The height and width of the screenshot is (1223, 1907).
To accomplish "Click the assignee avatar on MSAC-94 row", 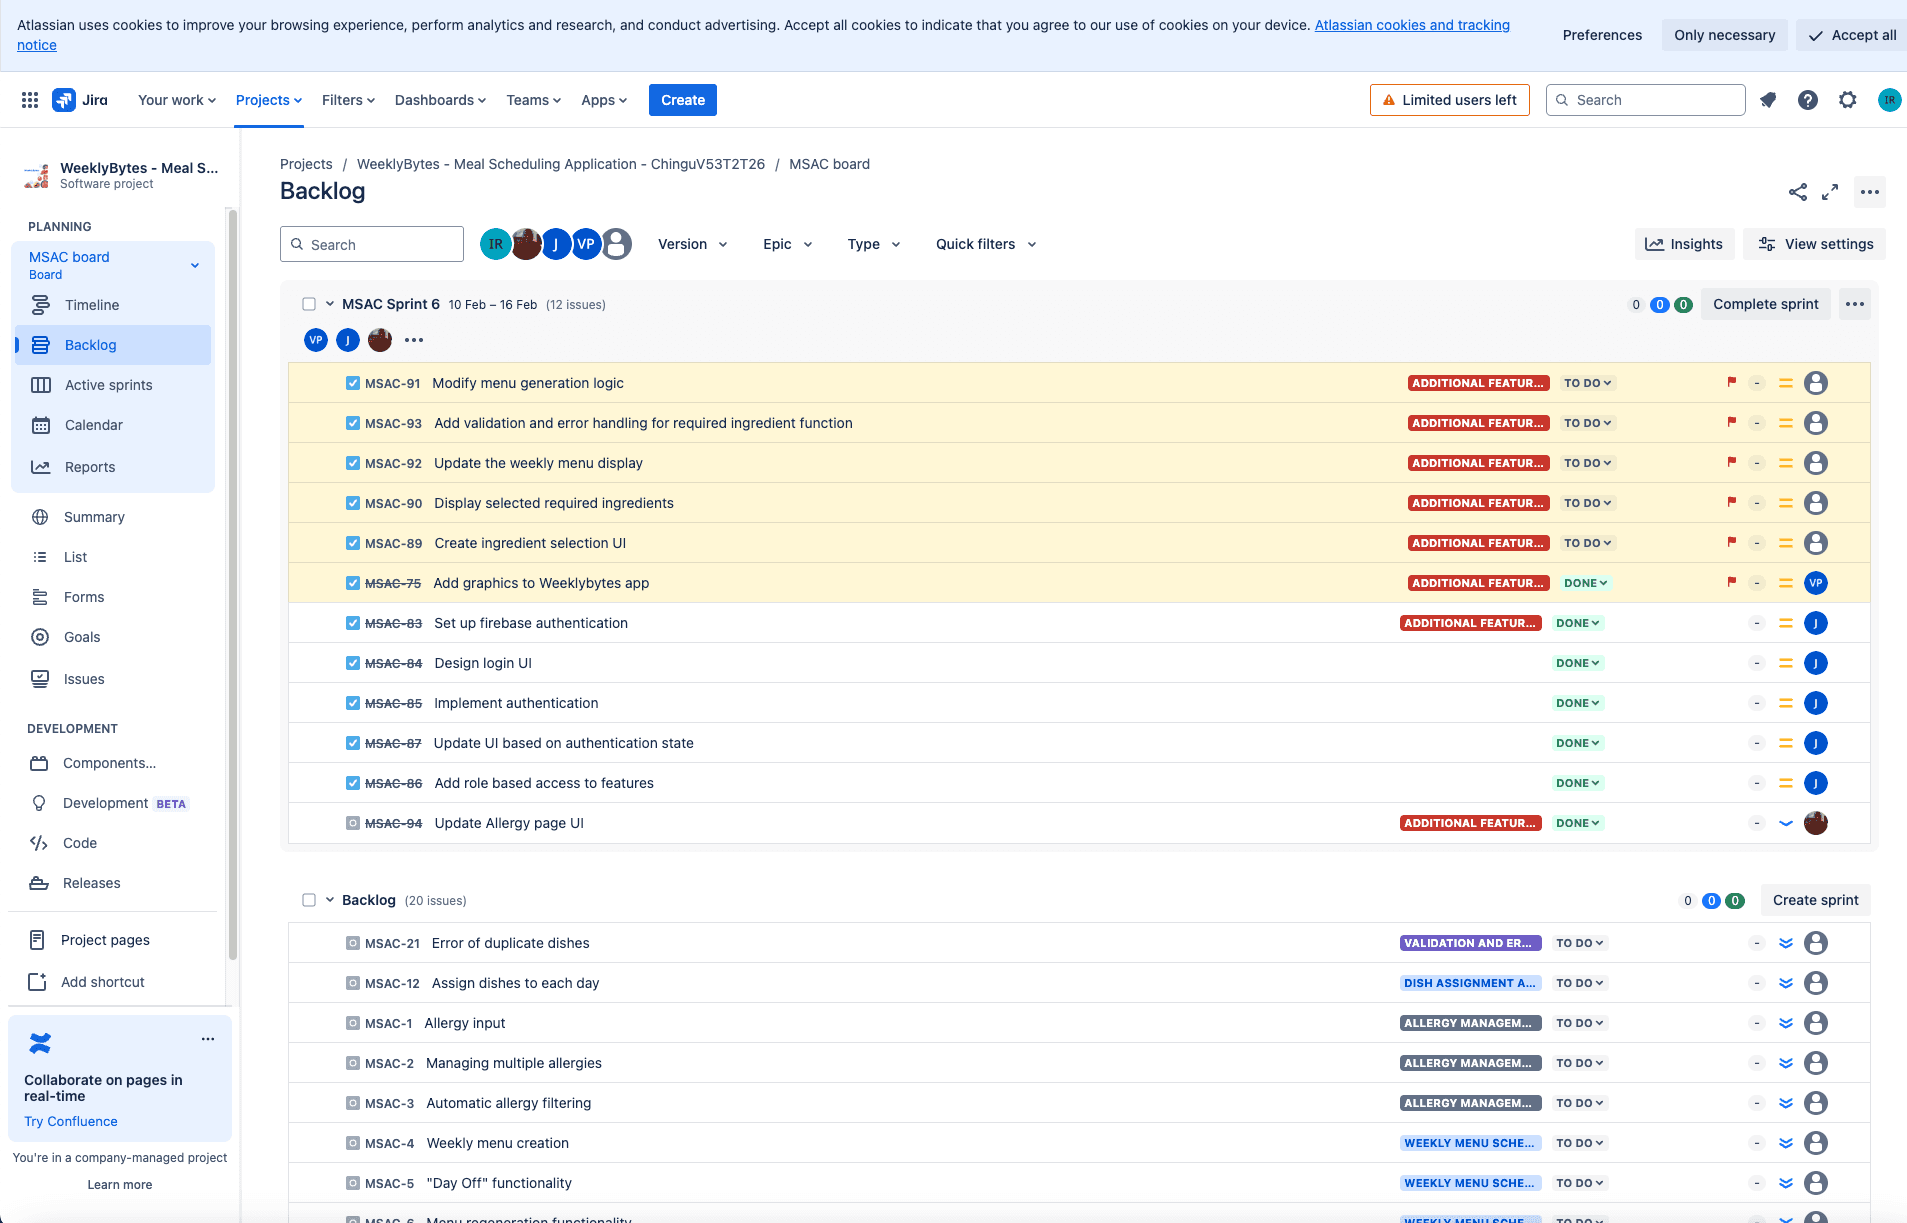I will pos(1816,823).
